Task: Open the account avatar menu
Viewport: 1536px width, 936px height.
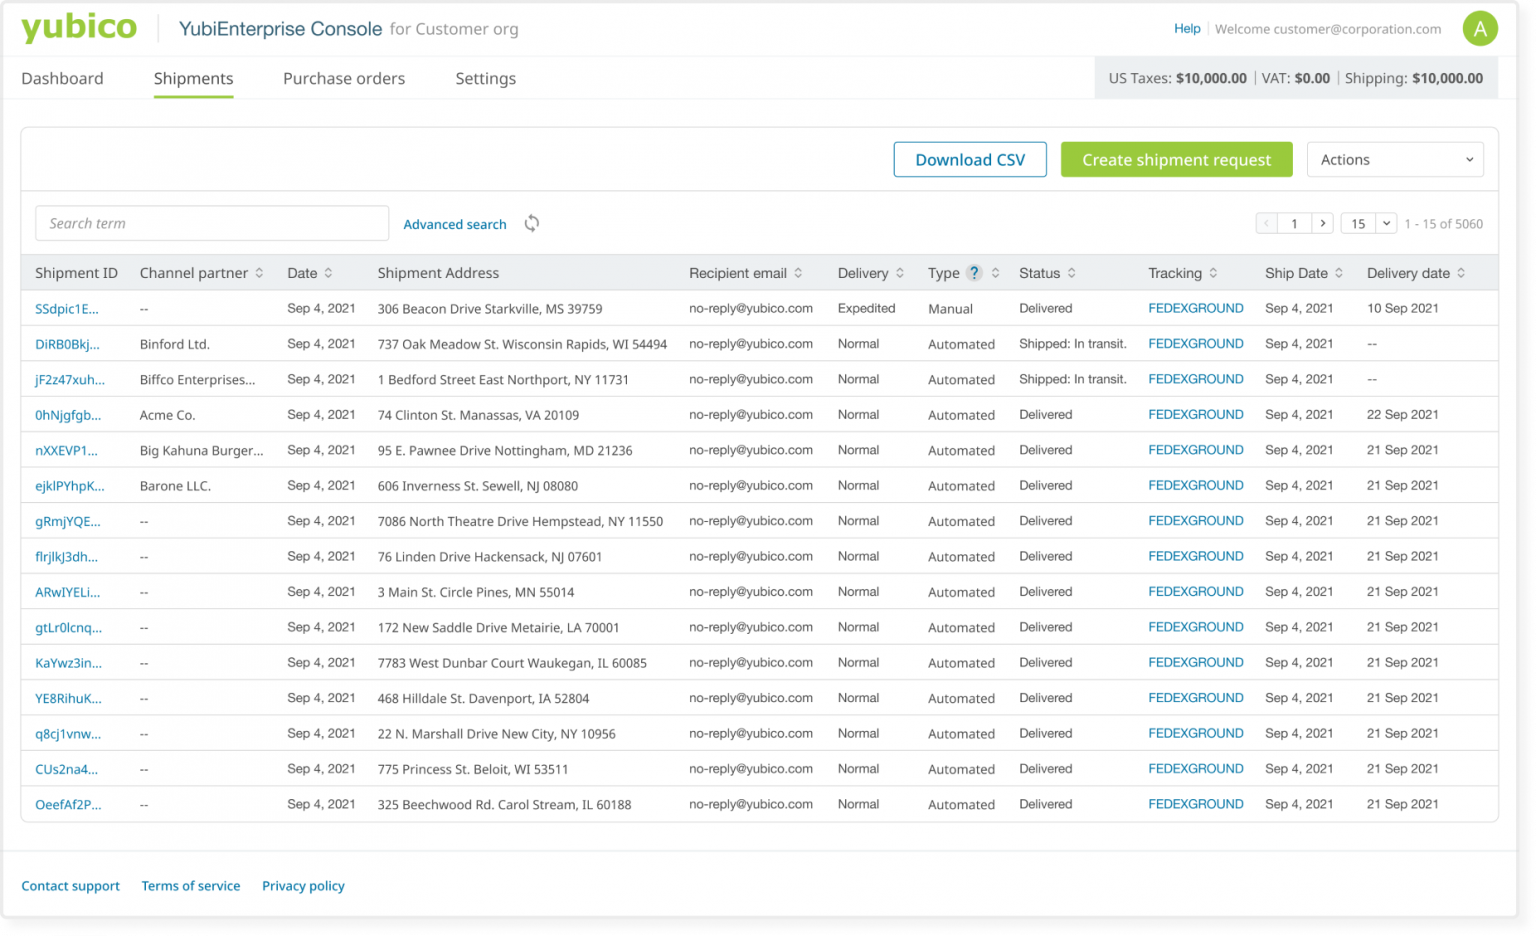Action: coord(1480,28)
